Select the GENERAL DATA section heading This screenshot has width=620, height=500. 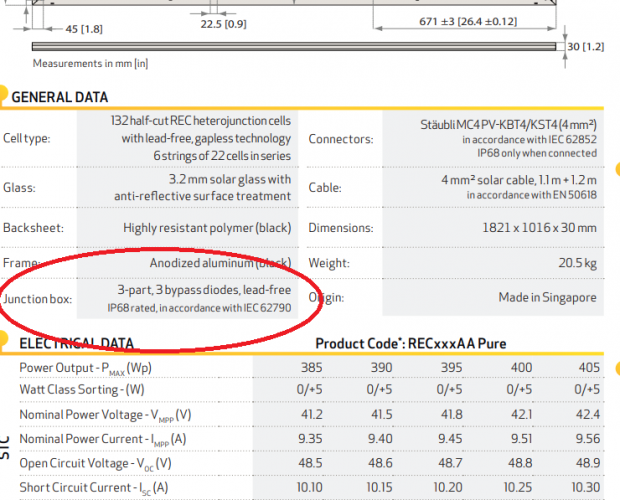pos(59,97)
